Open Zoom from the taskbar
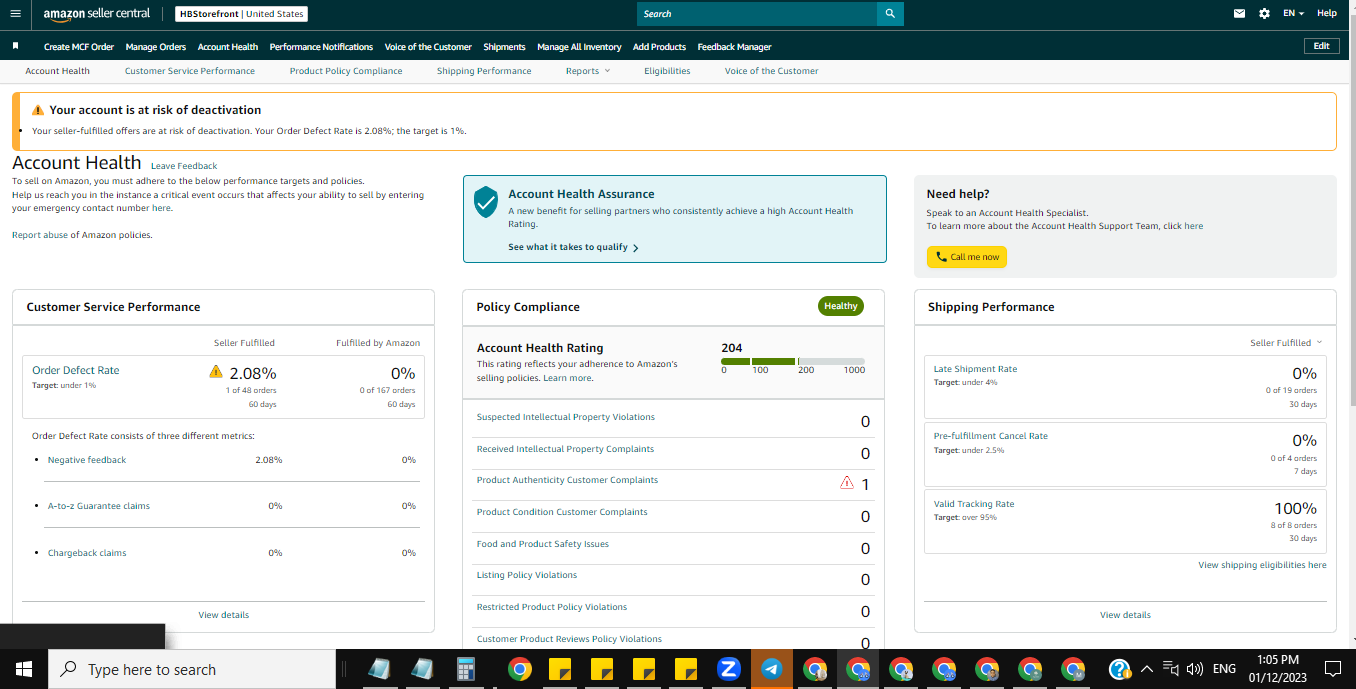This screenshot has width=1356, height=689. pos(728,669)
